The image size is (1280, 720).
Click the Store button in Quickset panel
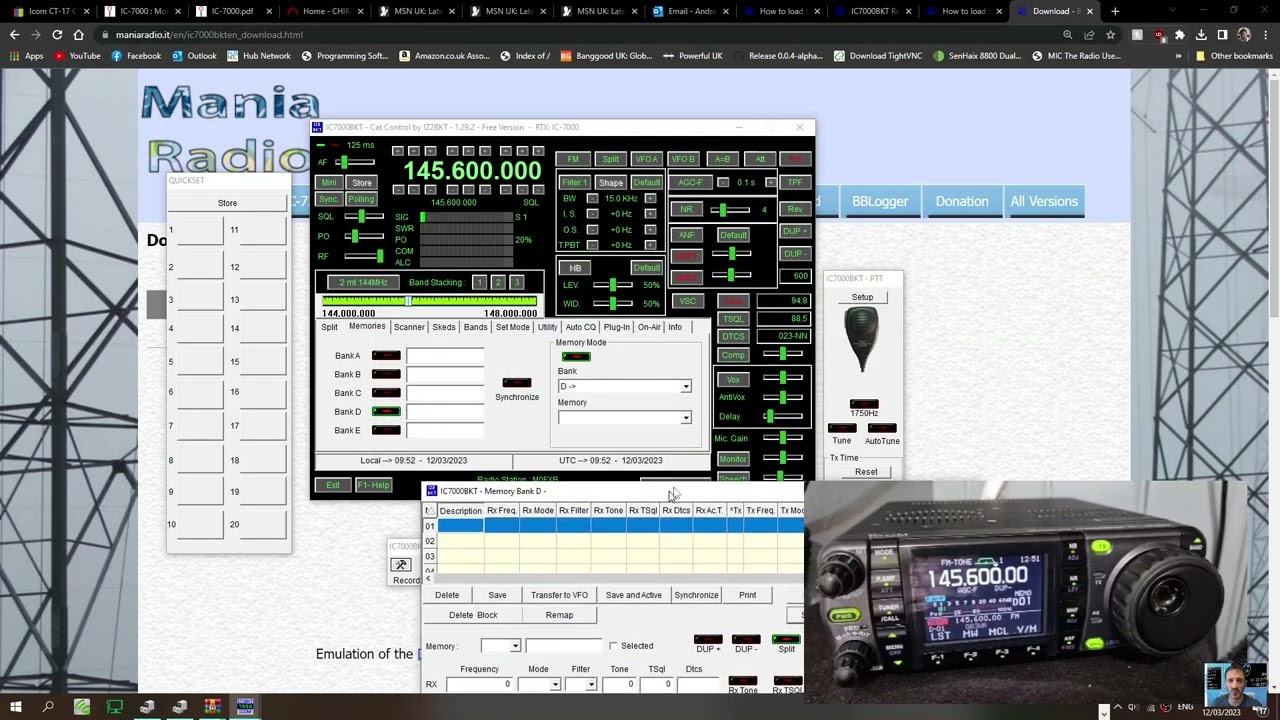227,203
